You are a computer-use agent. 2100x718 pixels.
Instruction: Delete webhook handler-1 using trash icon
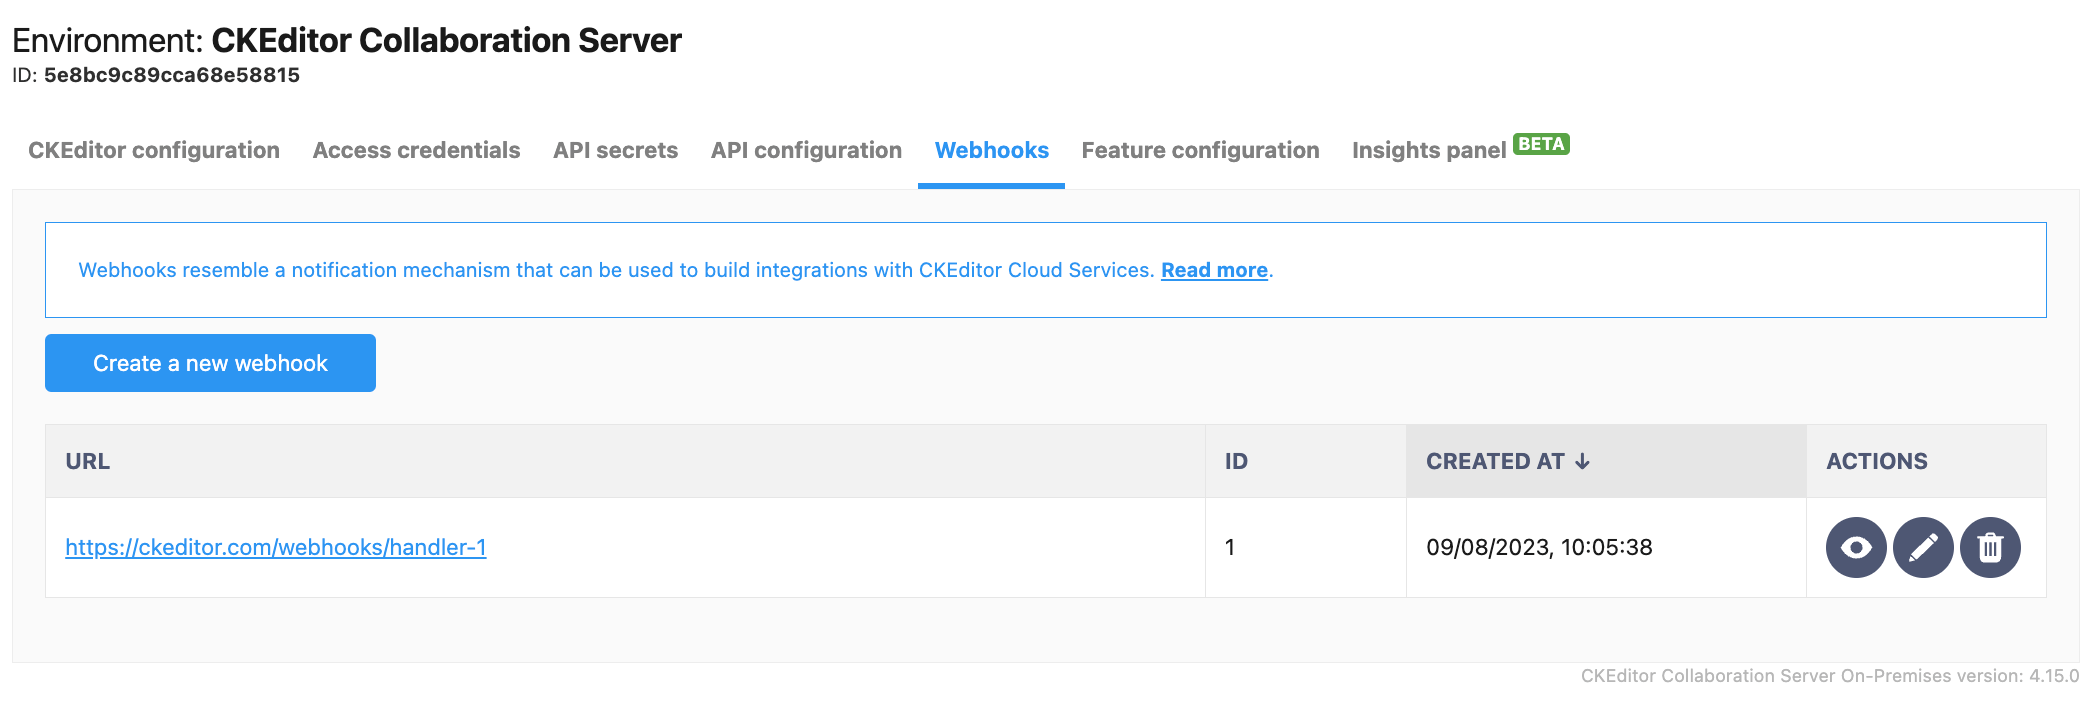(x=1990, y=548)
